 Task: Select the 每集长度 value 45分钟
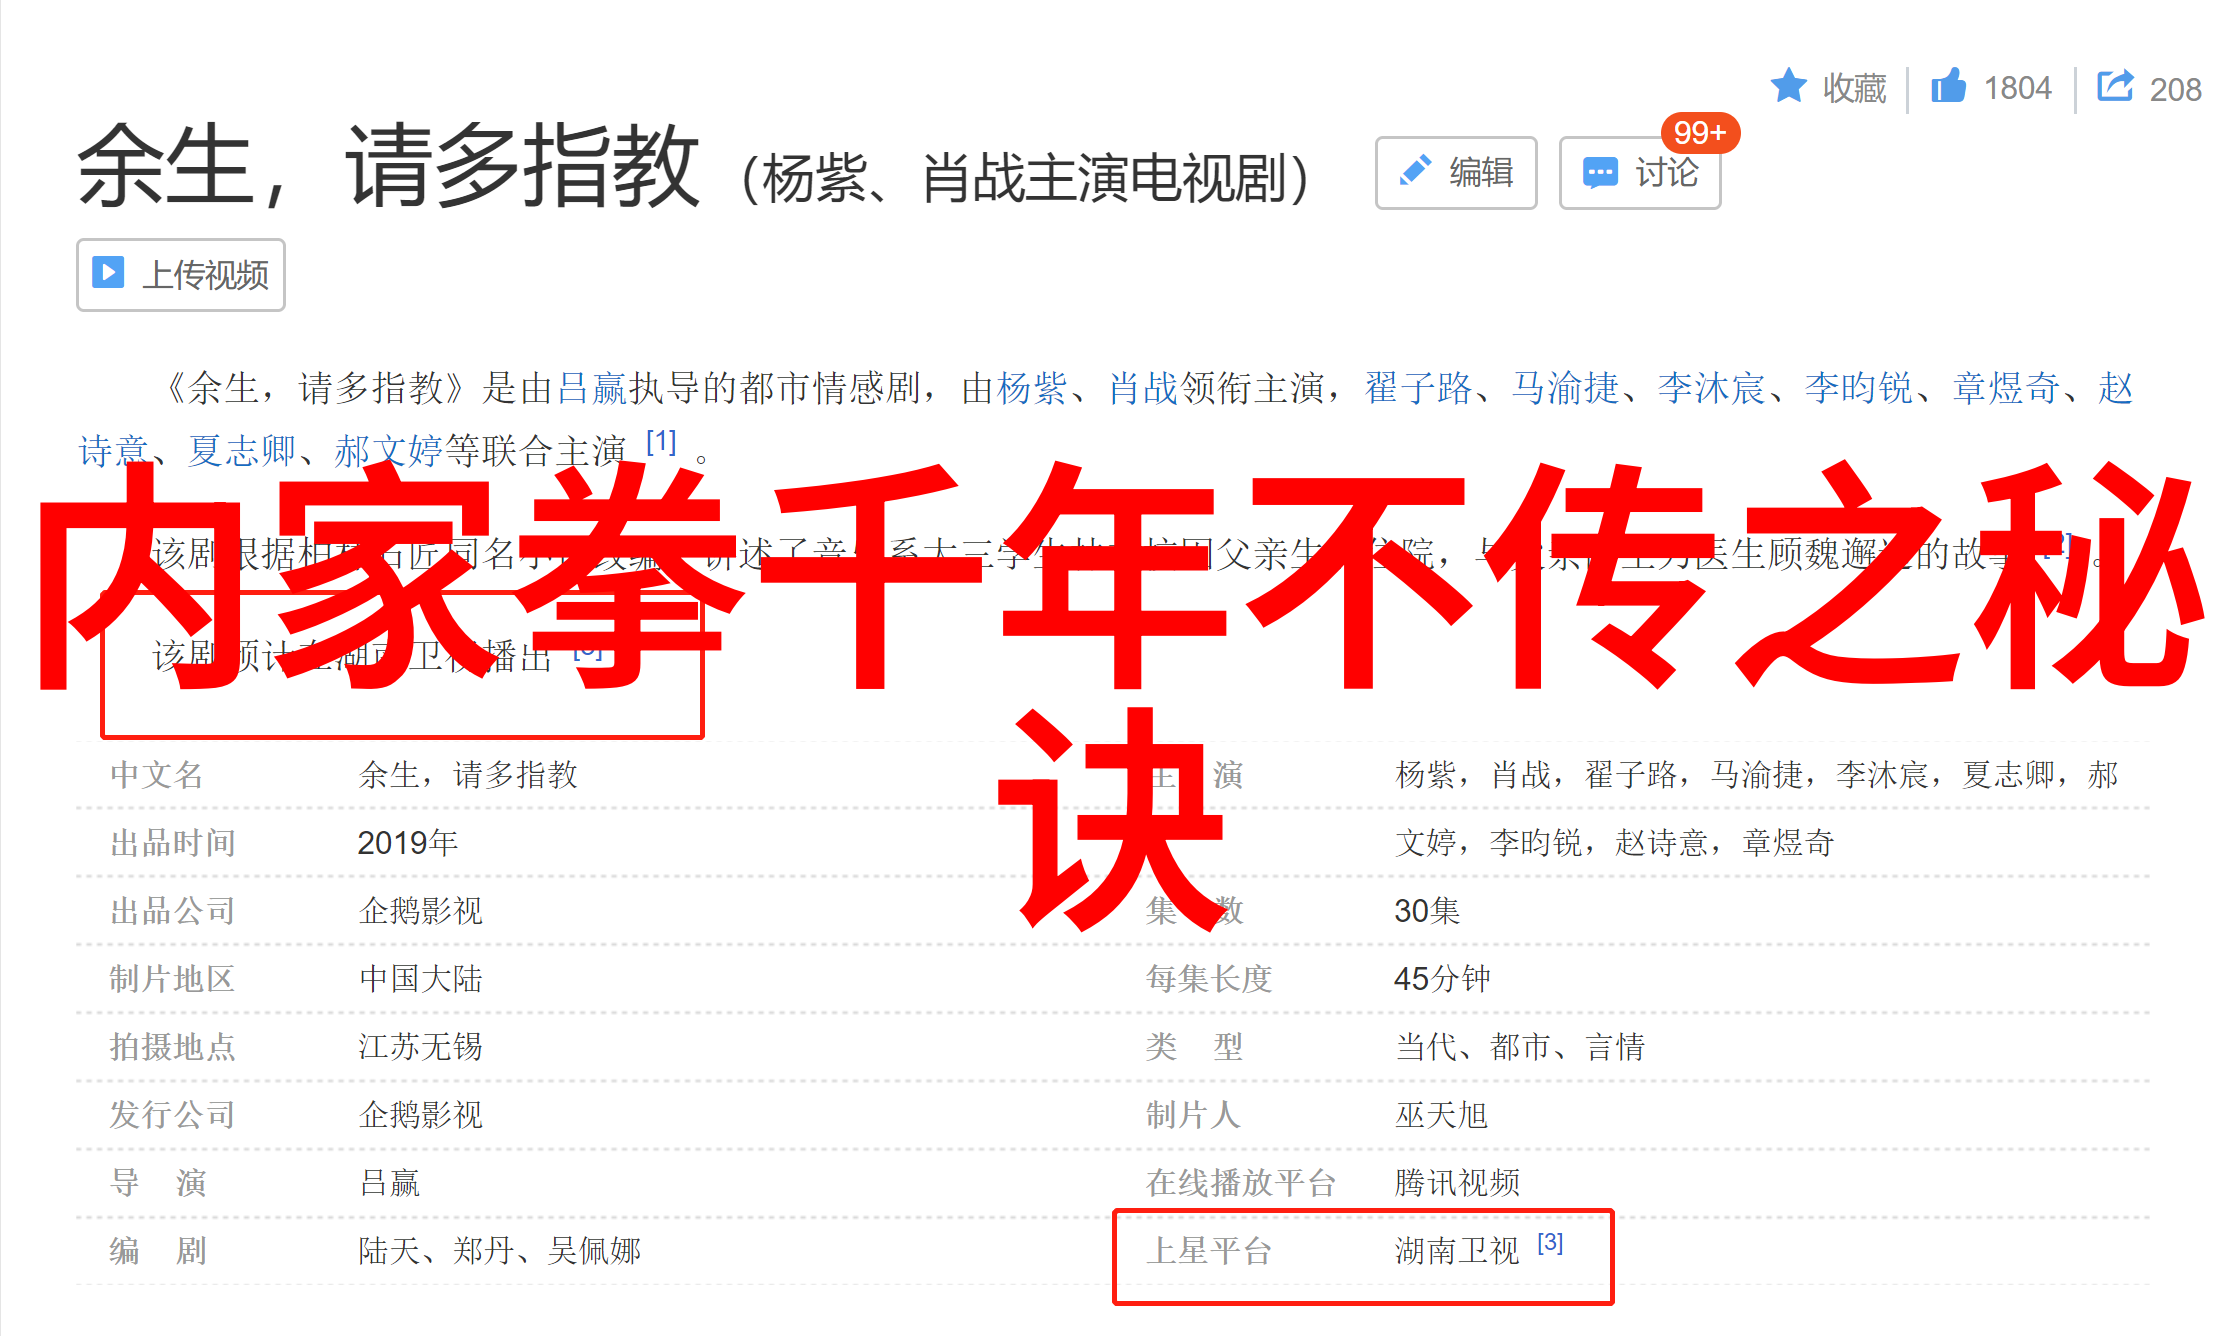click(x=1442, y=979)
